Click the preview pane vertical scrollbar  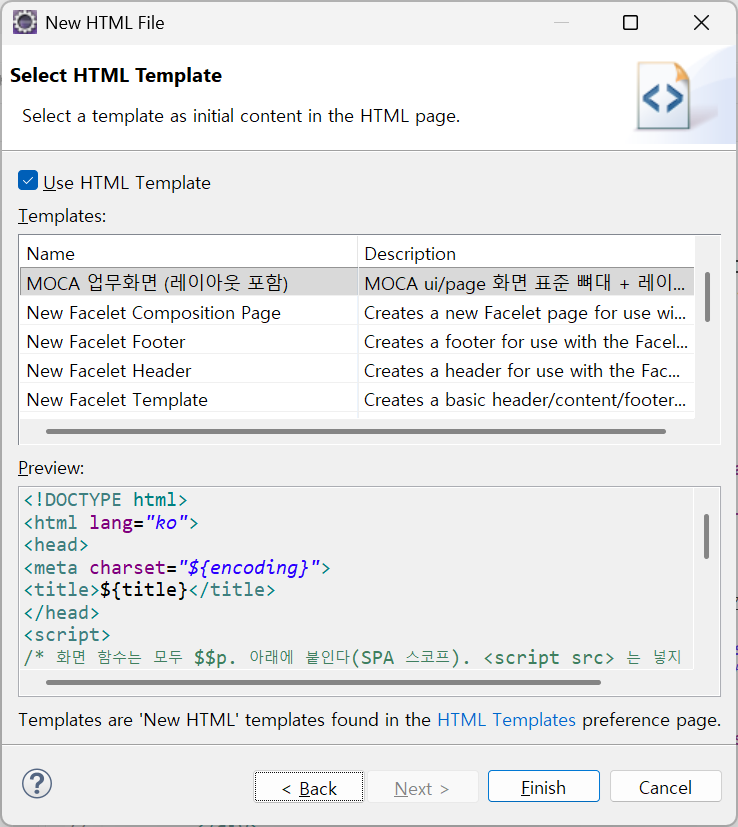706,536
